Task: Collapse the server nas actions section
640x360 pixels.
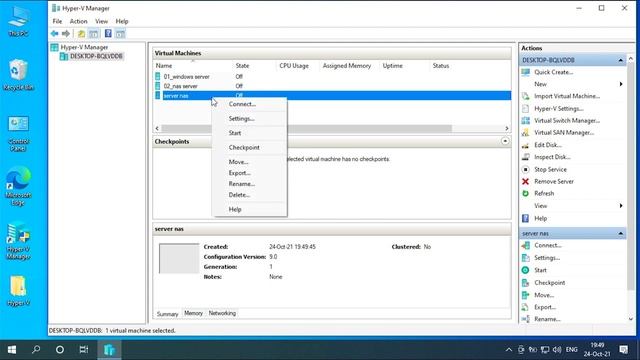Action: click(621, 233)
